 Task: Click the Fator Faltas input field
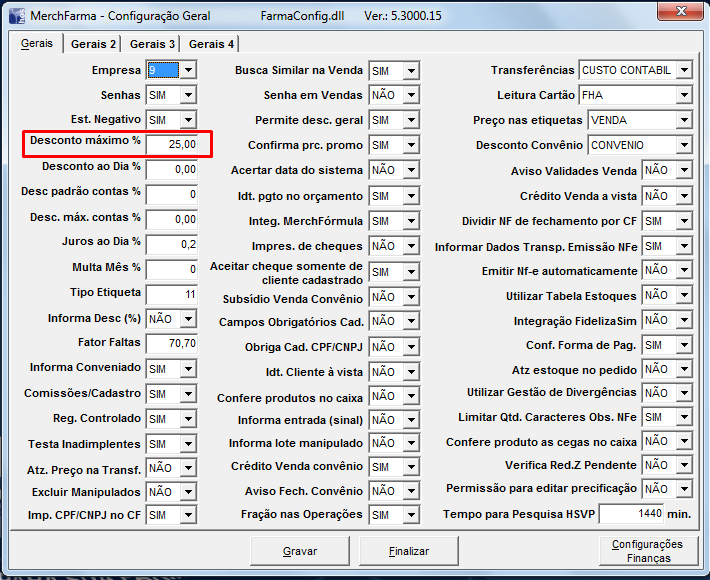[x=171, y=343]
